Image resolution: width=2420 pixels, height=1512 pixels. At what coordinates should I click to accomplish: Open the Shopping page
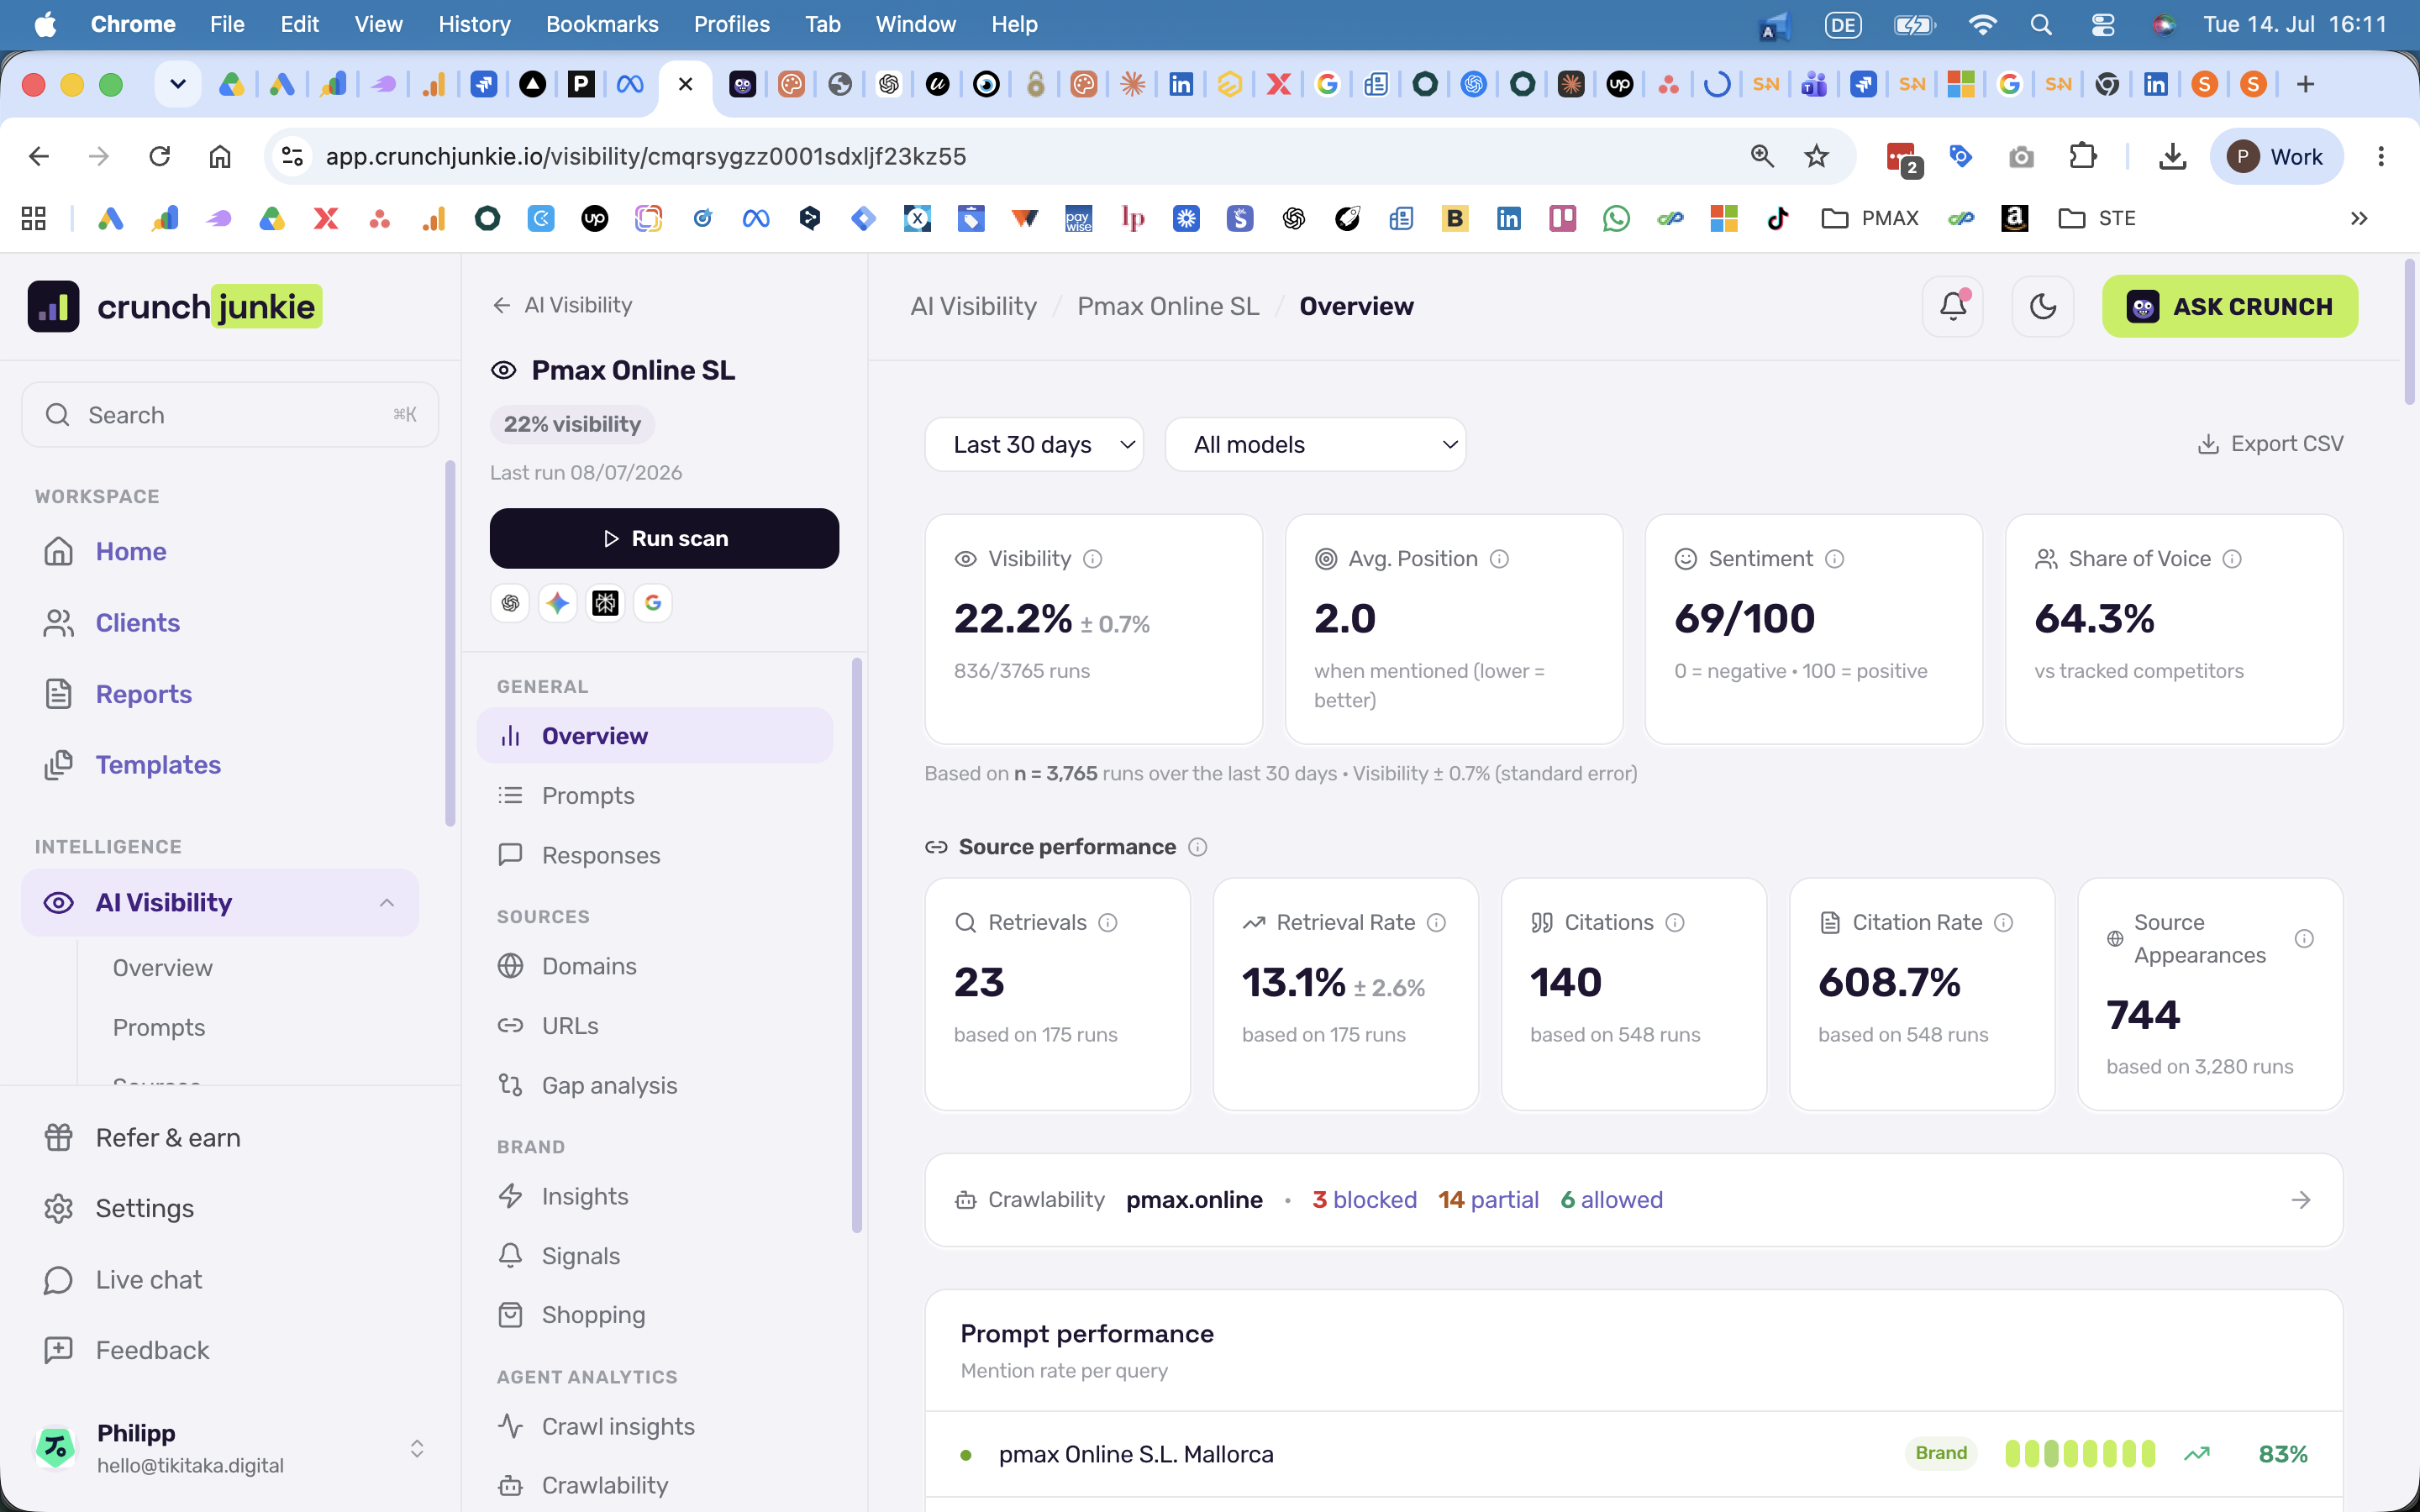point(655,1315)
